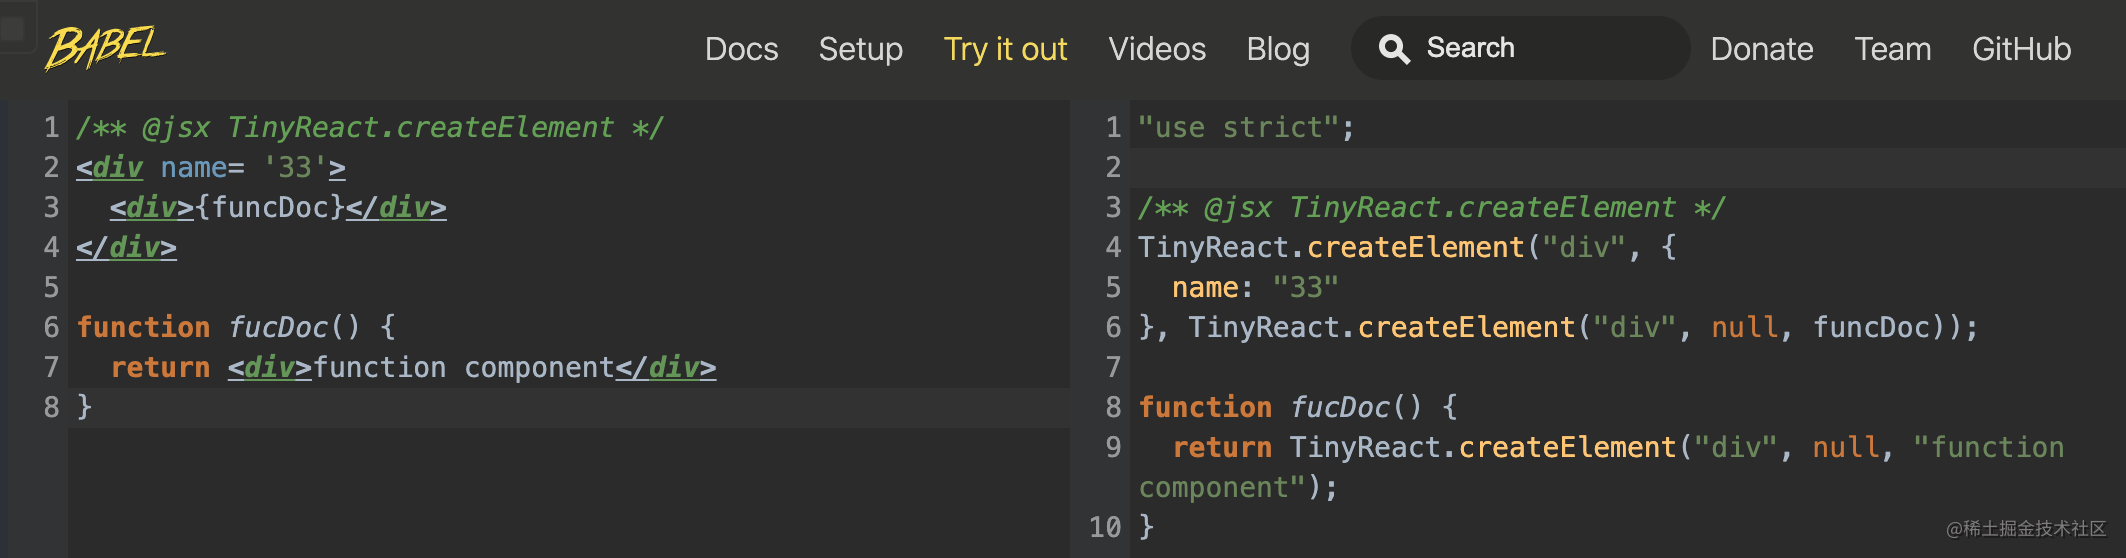Click name: "33" in the compiled output

click(1254, 288)
